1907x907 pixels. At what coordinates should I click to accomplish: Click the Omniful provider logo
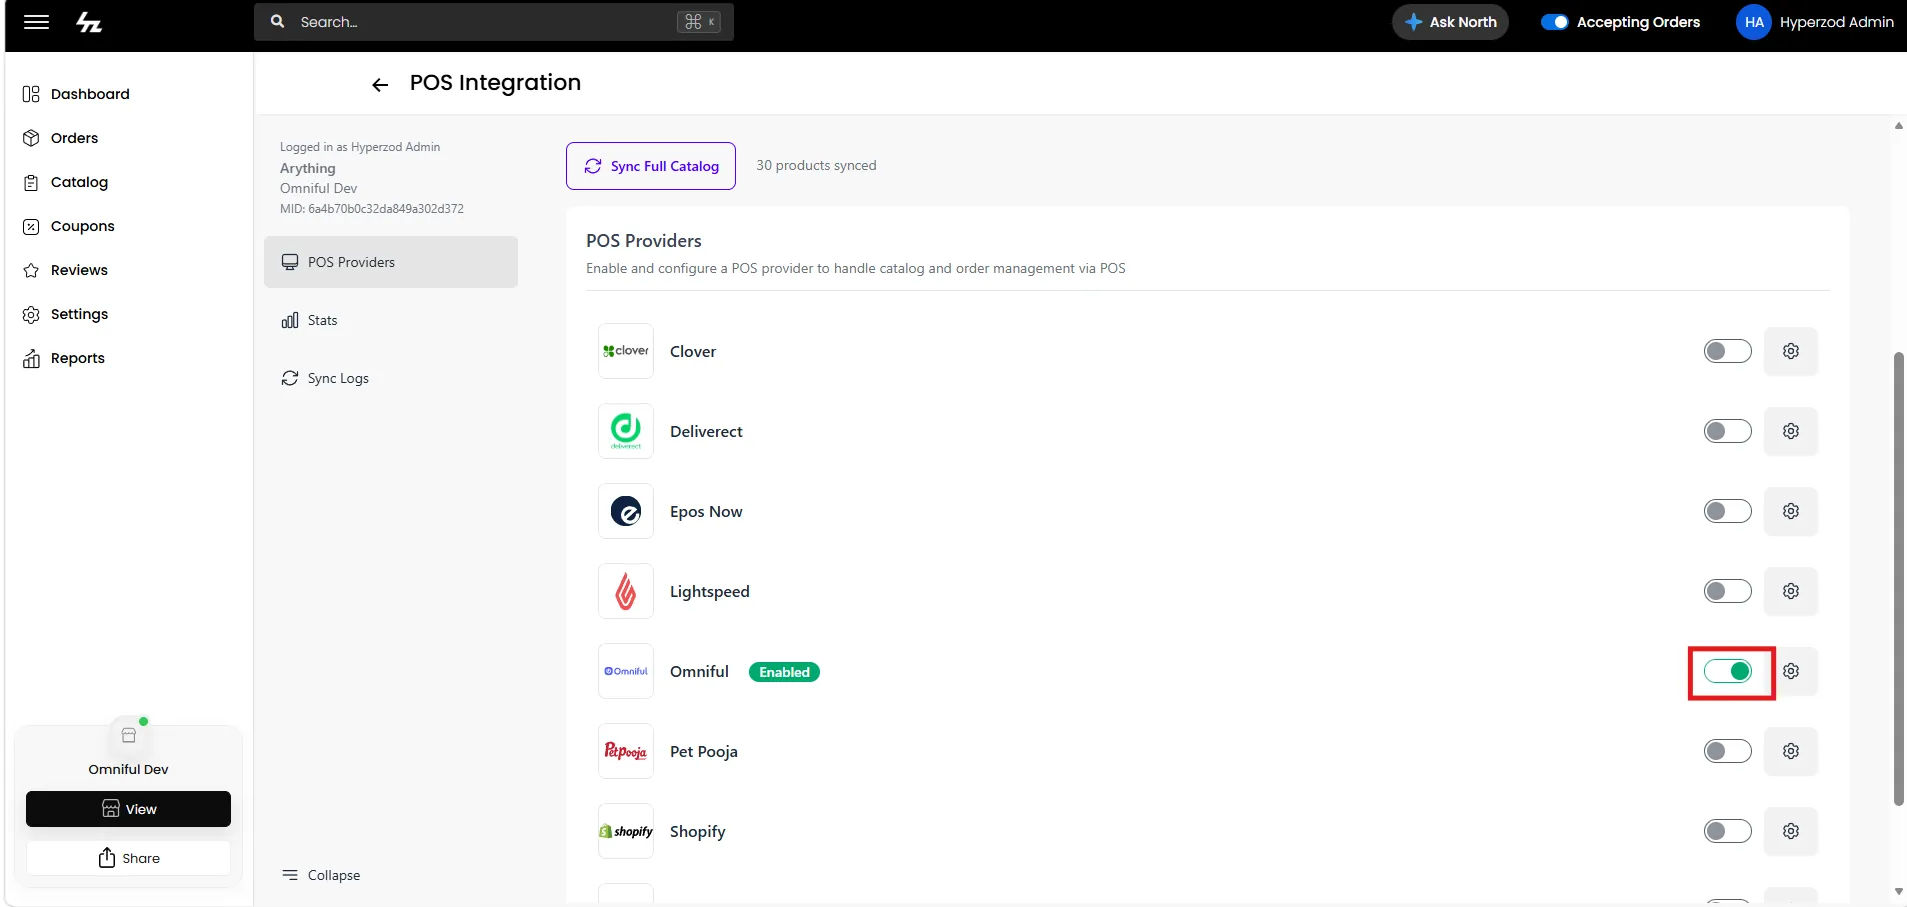[626, 671]
